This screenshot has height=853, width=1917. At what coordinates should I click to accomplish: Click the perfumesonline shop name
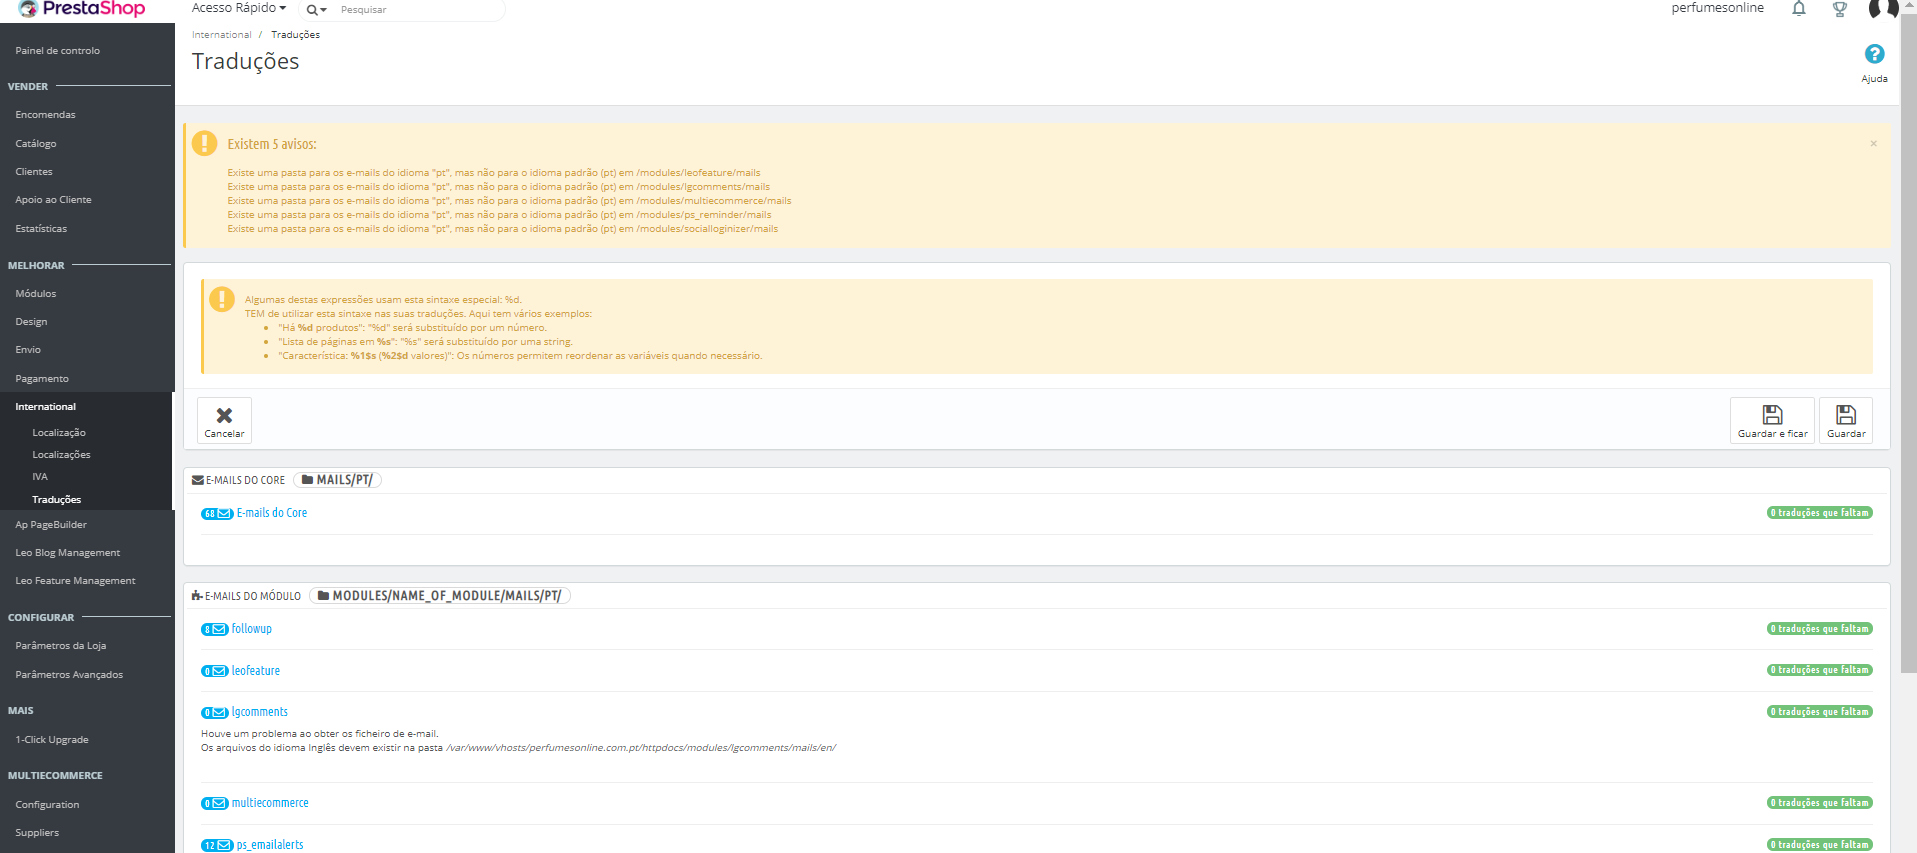tap(1718, 8)
